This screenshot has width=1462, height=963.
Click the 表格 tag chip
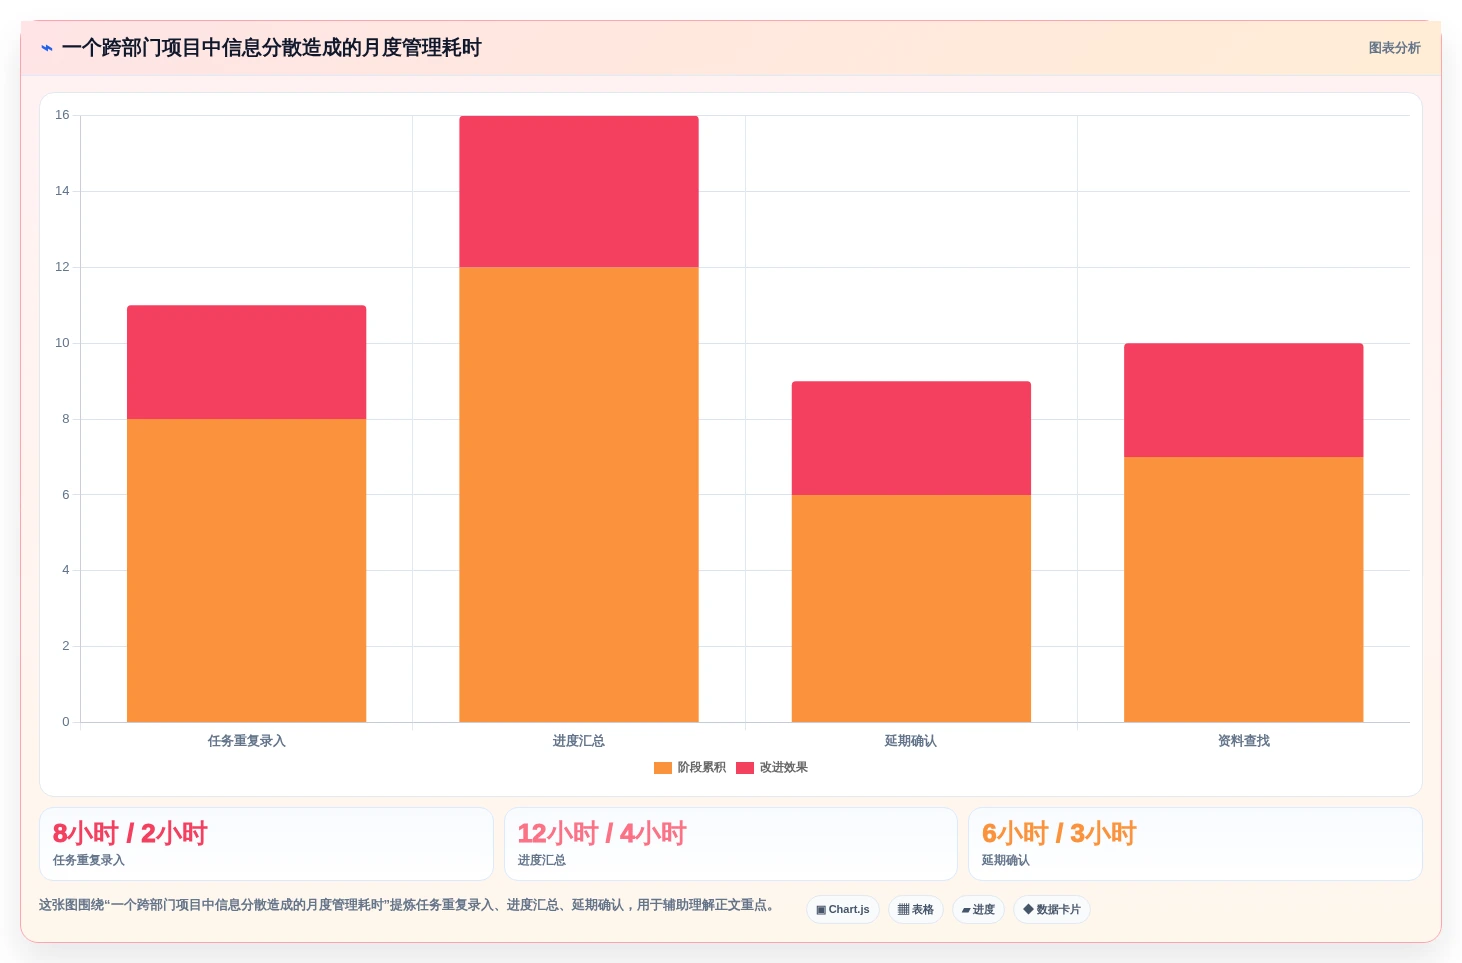coord(916,910)
